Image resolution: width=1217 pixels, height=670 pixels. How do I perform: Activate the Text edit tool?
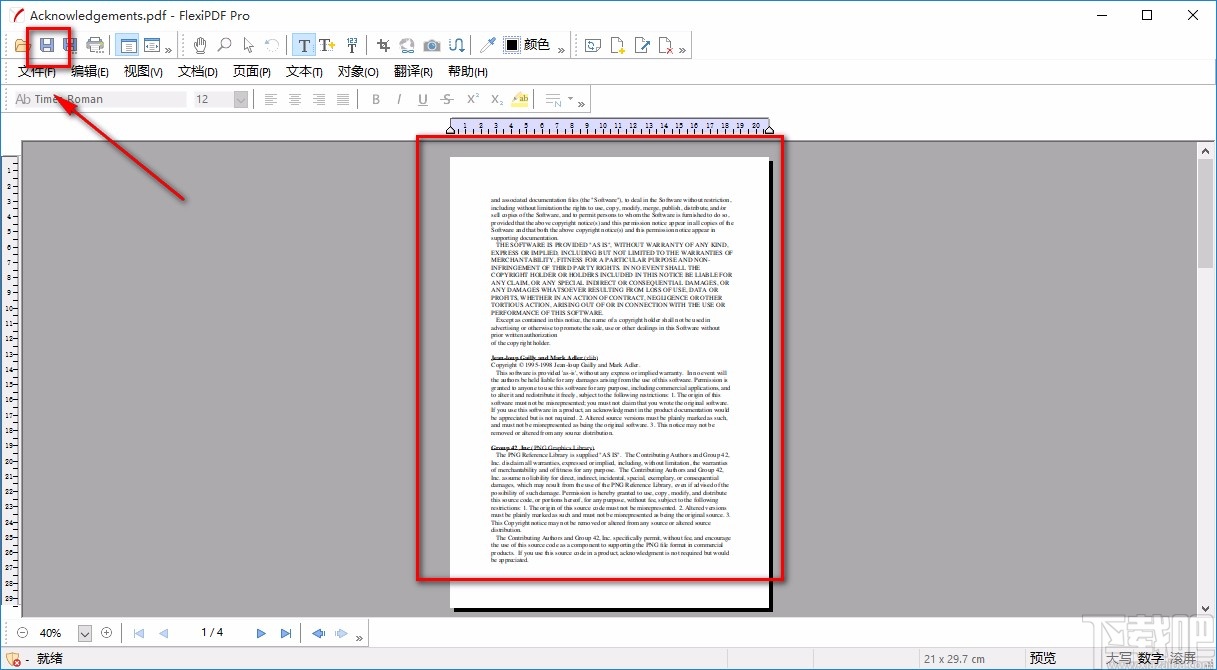[304, 45]
